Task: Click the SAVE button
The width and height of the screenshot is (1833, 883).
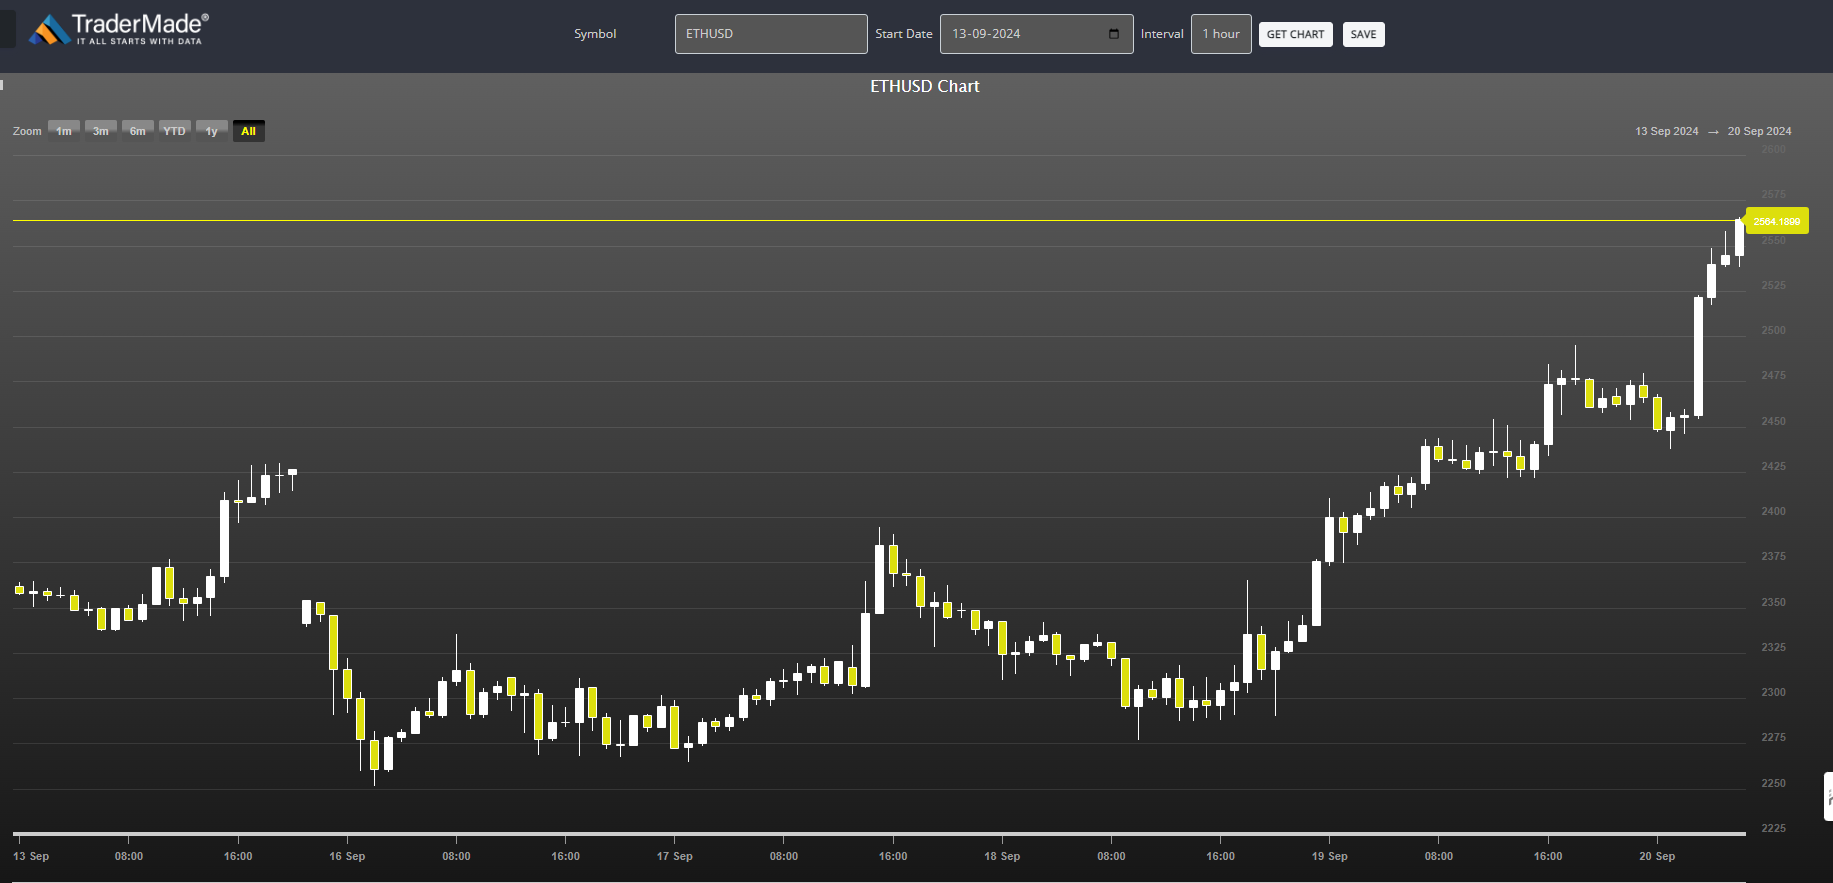Action: coord(1363,34)
